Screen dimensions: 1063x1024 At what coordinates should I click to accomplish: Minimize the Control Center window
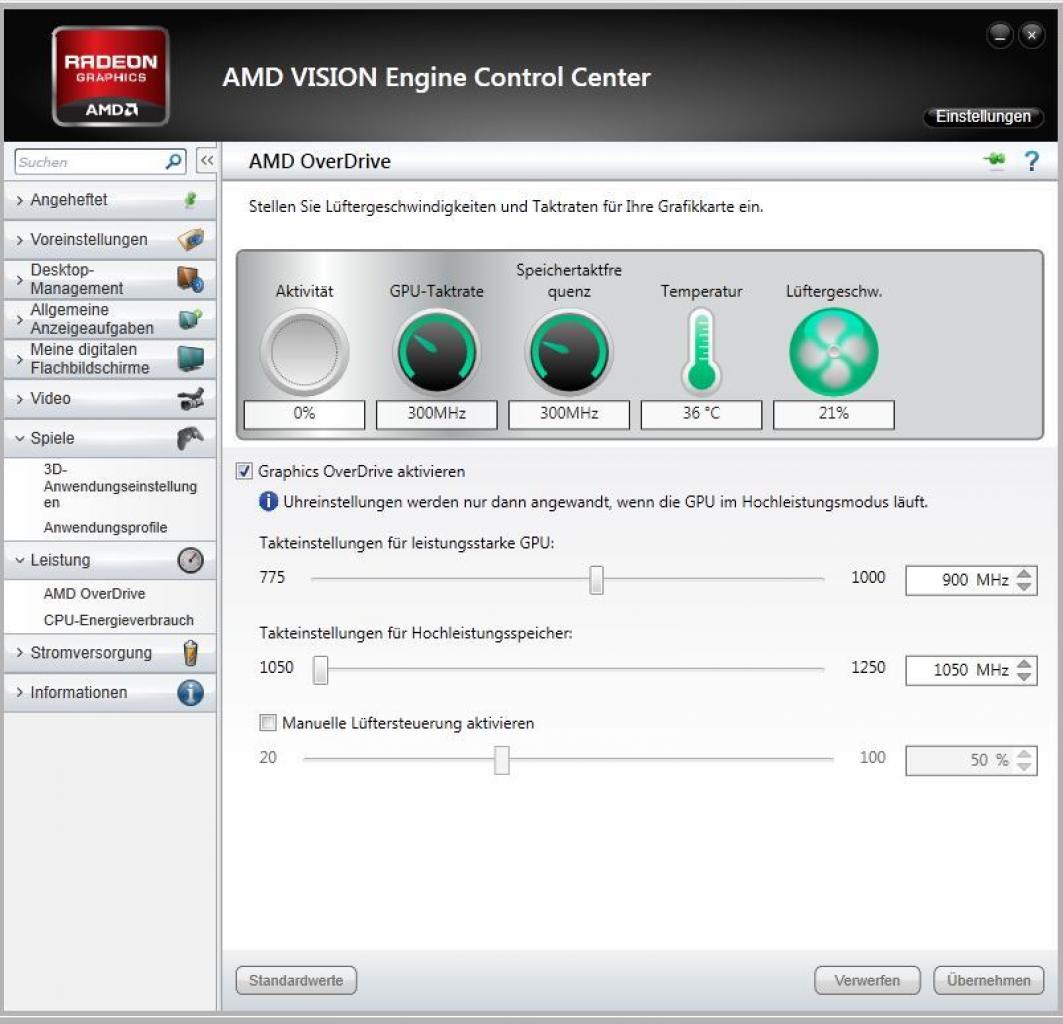1000,35
